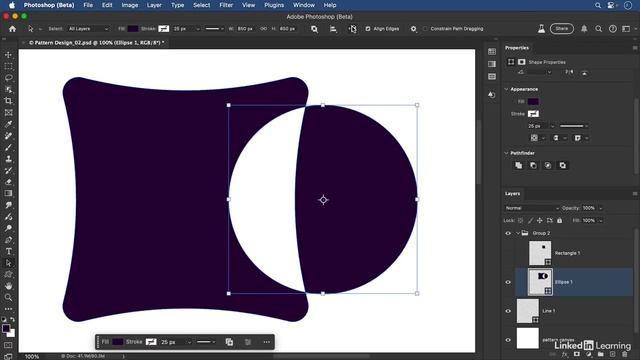Open the beaker beta feedback icon
This screenshot has height=360, width=640.
541,29
